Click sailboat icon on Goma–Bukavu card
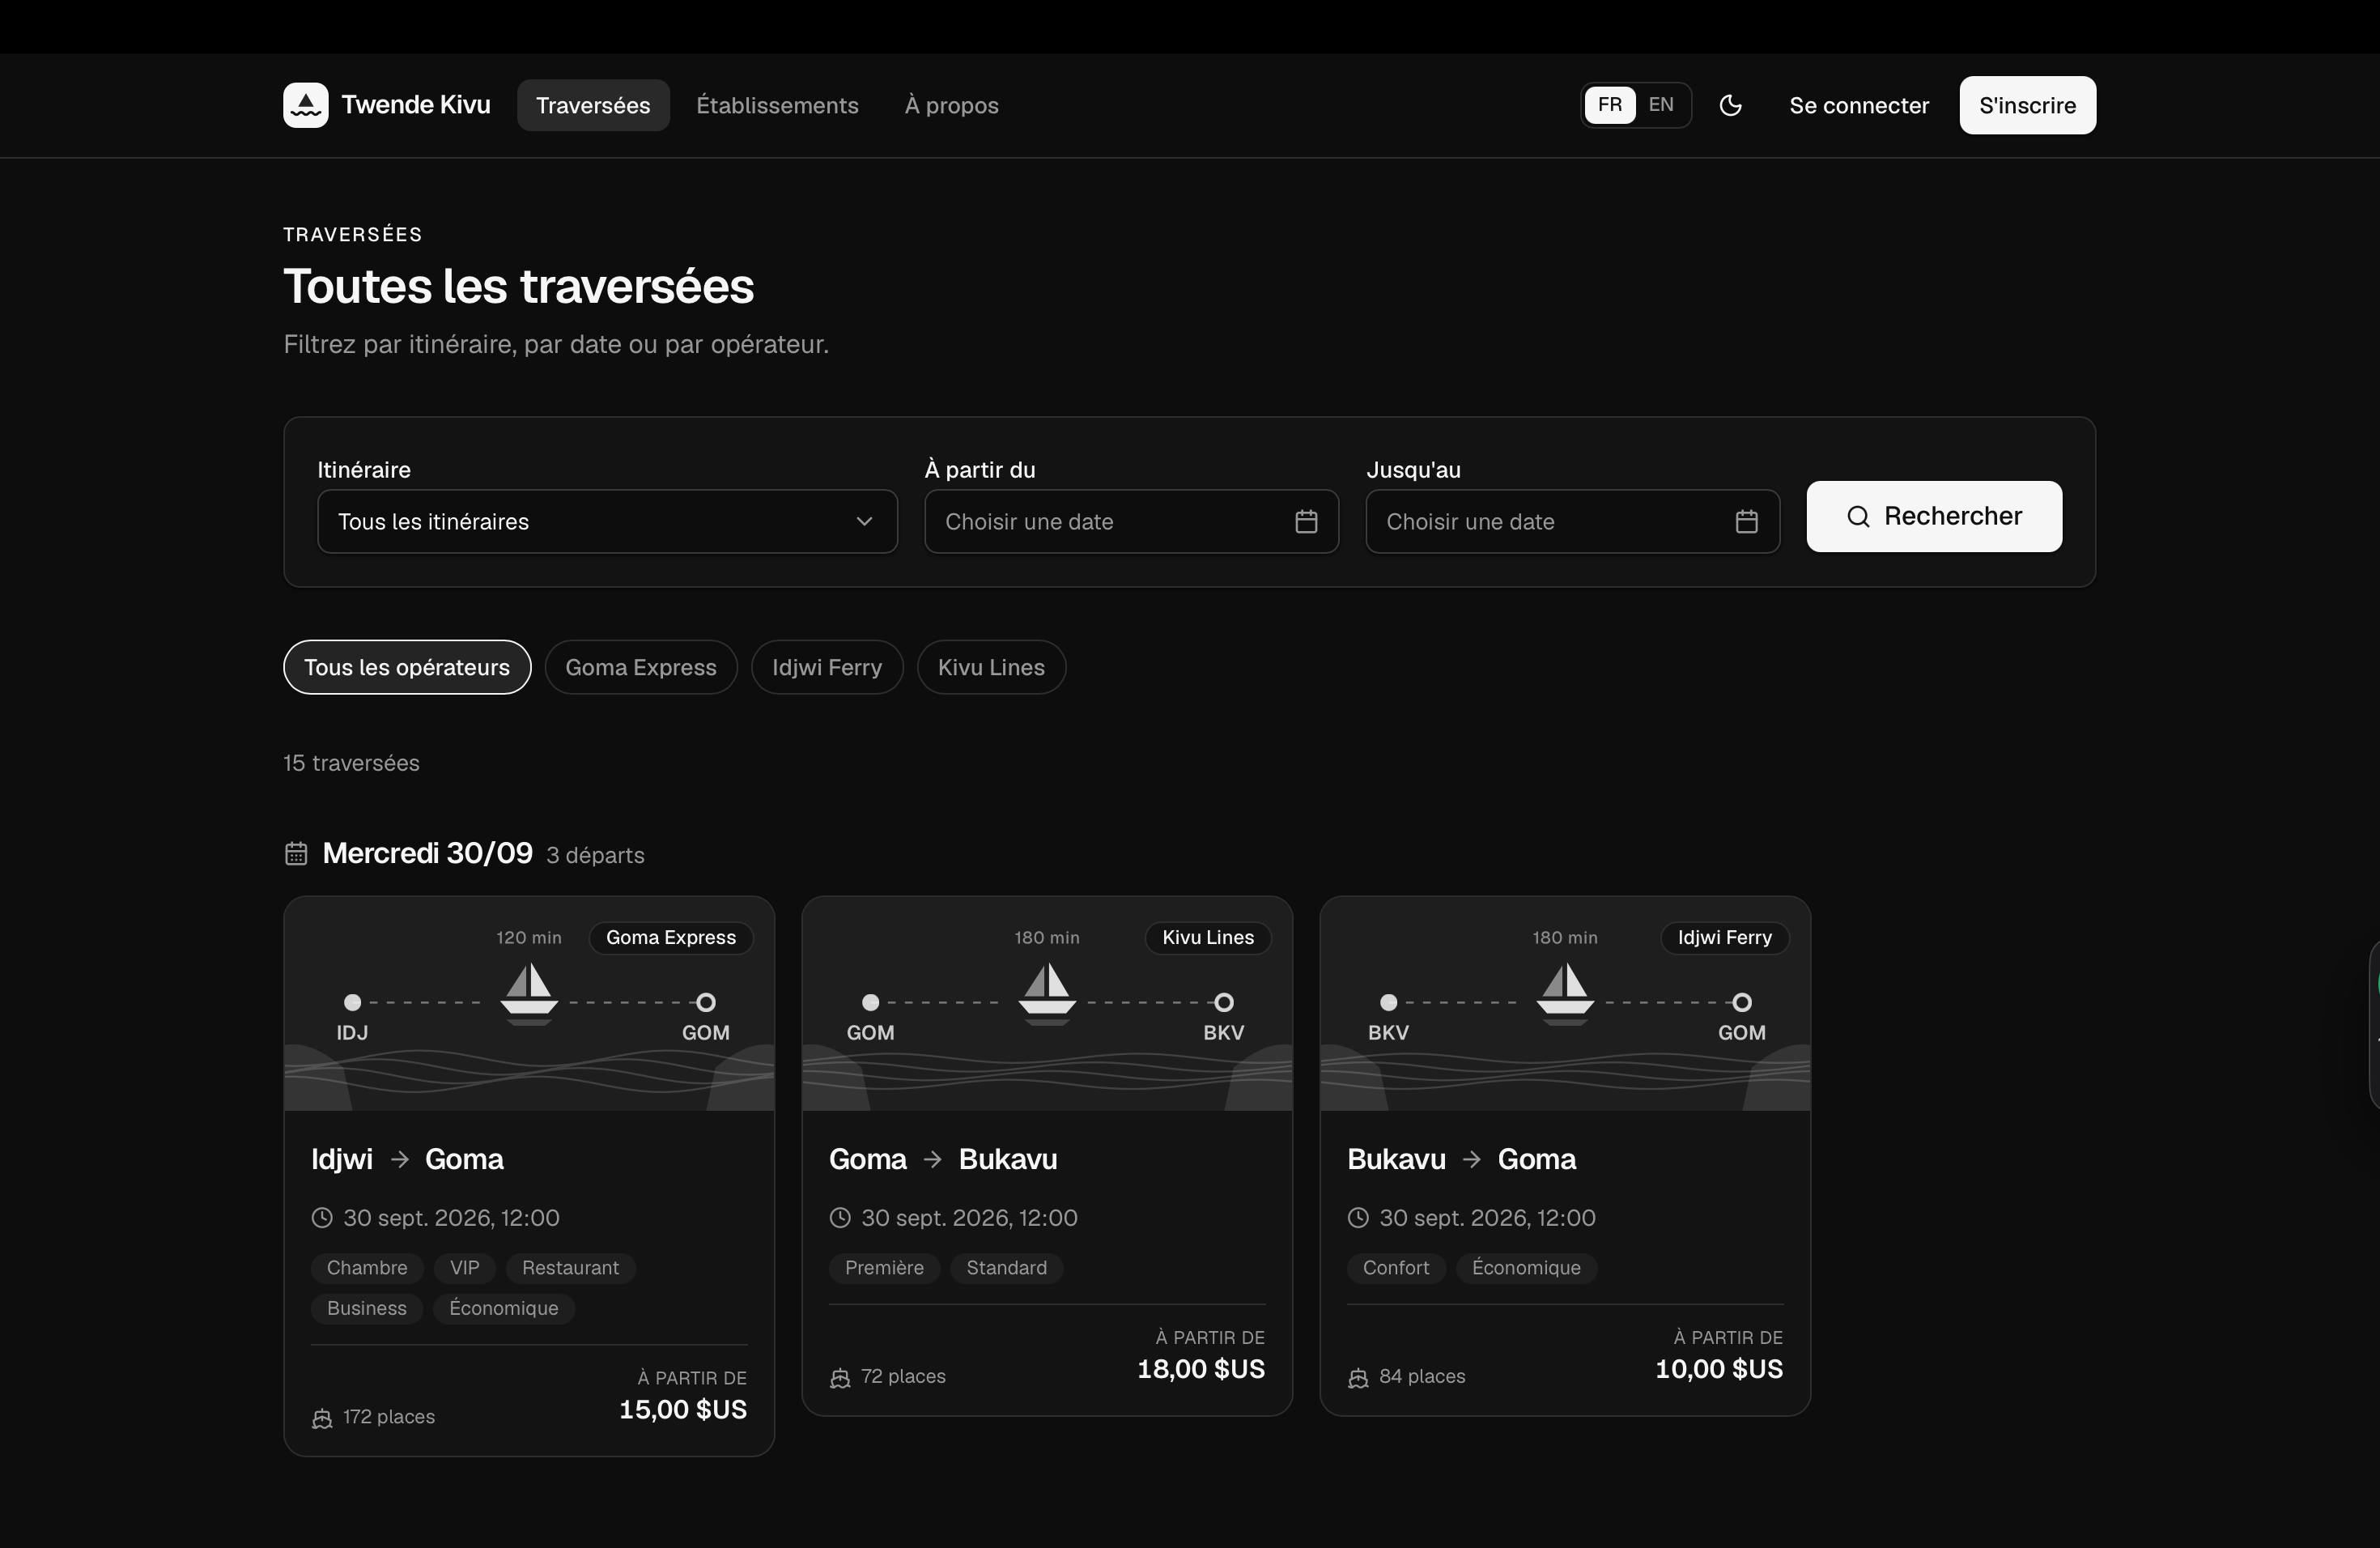Screen dimensions: 2380x1548 point(1047,993)
